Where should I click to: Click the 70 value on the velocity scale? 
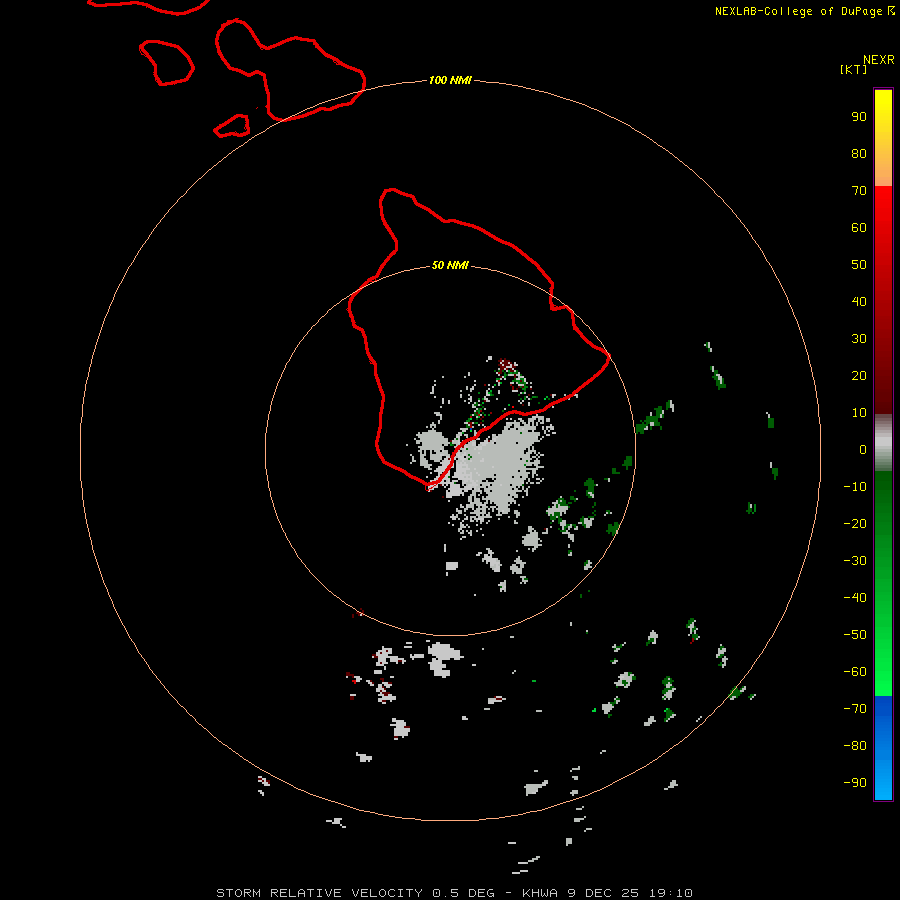click(859, 191)
